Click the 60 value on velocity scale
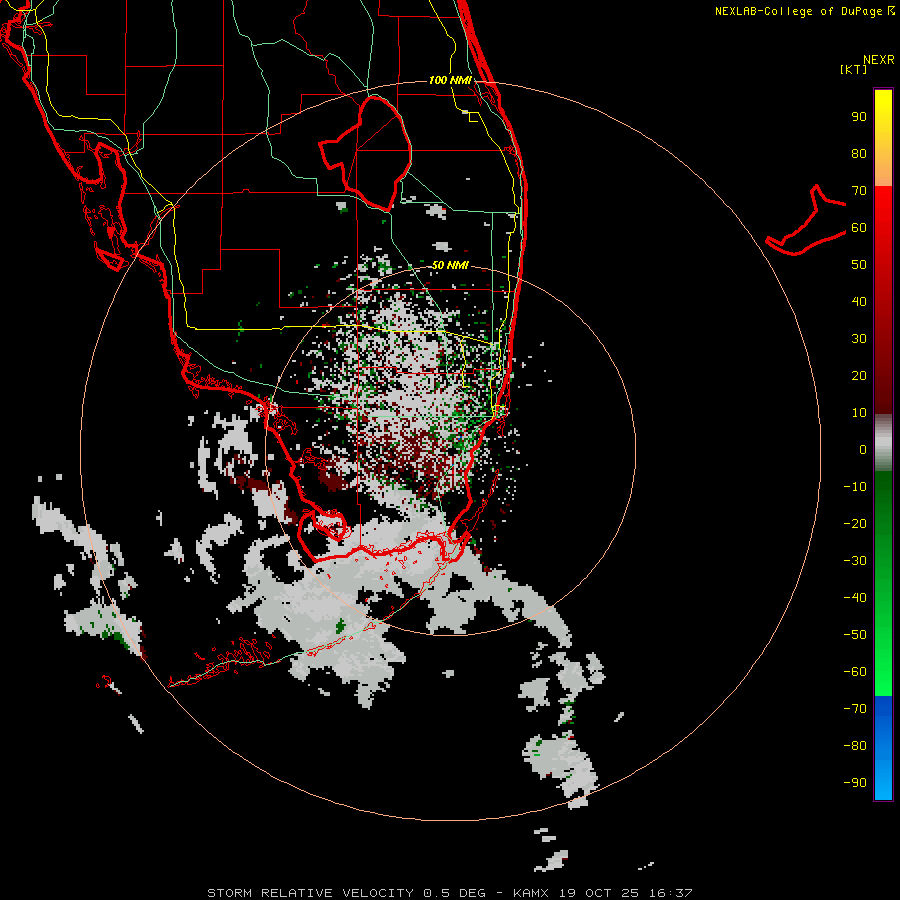The image size is (900, 900). (859, 227)
